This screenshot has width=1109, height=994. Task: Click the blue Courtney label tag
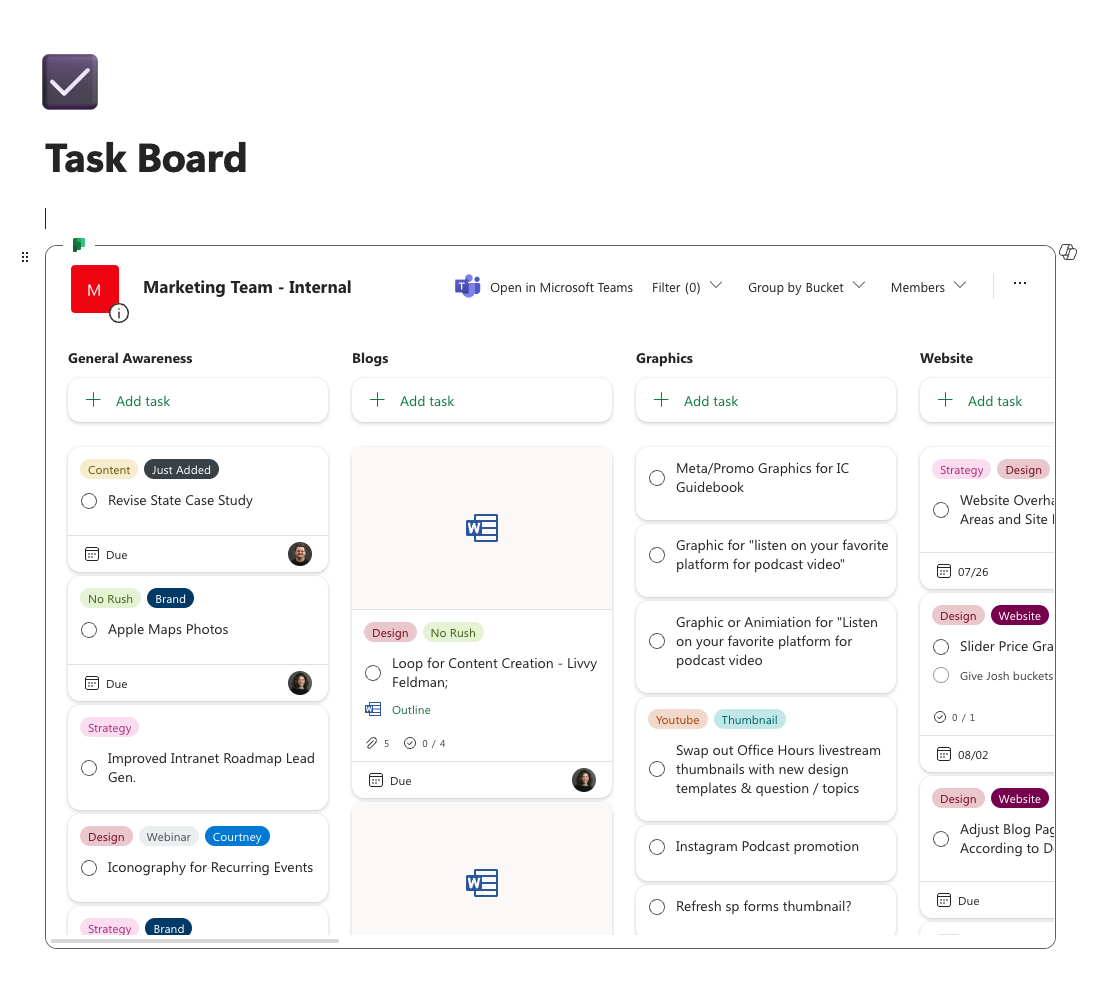(237, 837)
